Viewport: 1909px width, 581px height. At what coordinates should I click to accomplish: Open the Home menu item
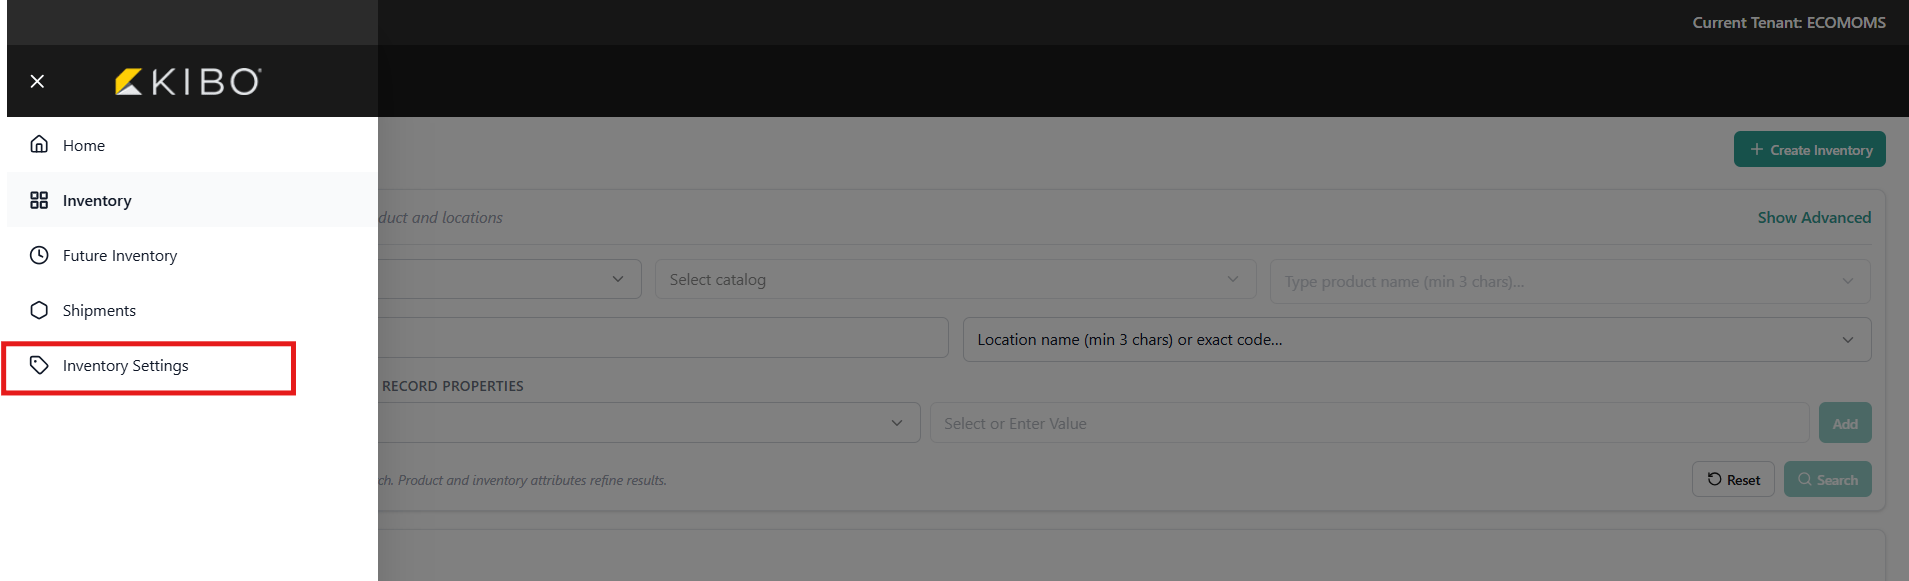point(192,145)
